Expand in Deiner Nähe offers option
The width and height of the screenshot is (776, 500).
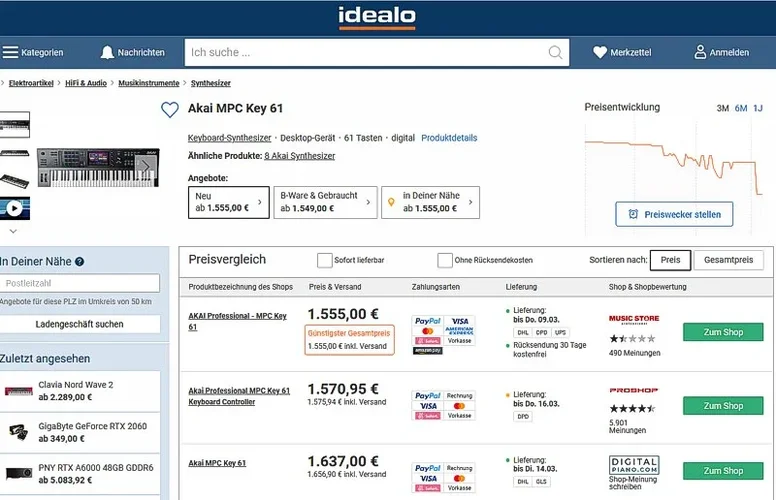click(431, 202)
